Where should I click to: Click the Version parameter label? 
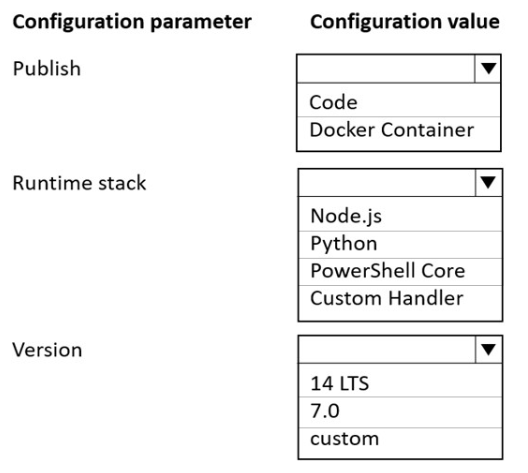47,350
